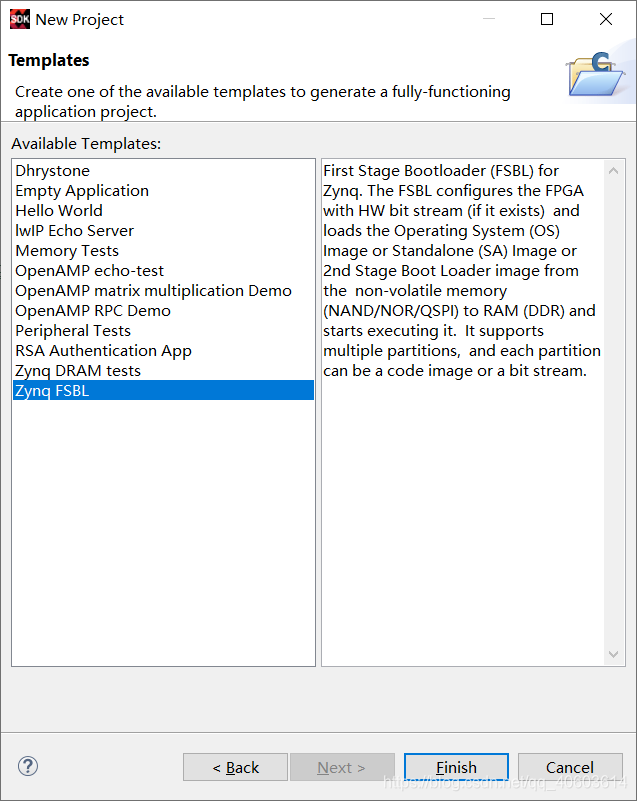Viewport: 637px width, 801px height.
Task: Close the New Project window
Action: coord(606,19)
